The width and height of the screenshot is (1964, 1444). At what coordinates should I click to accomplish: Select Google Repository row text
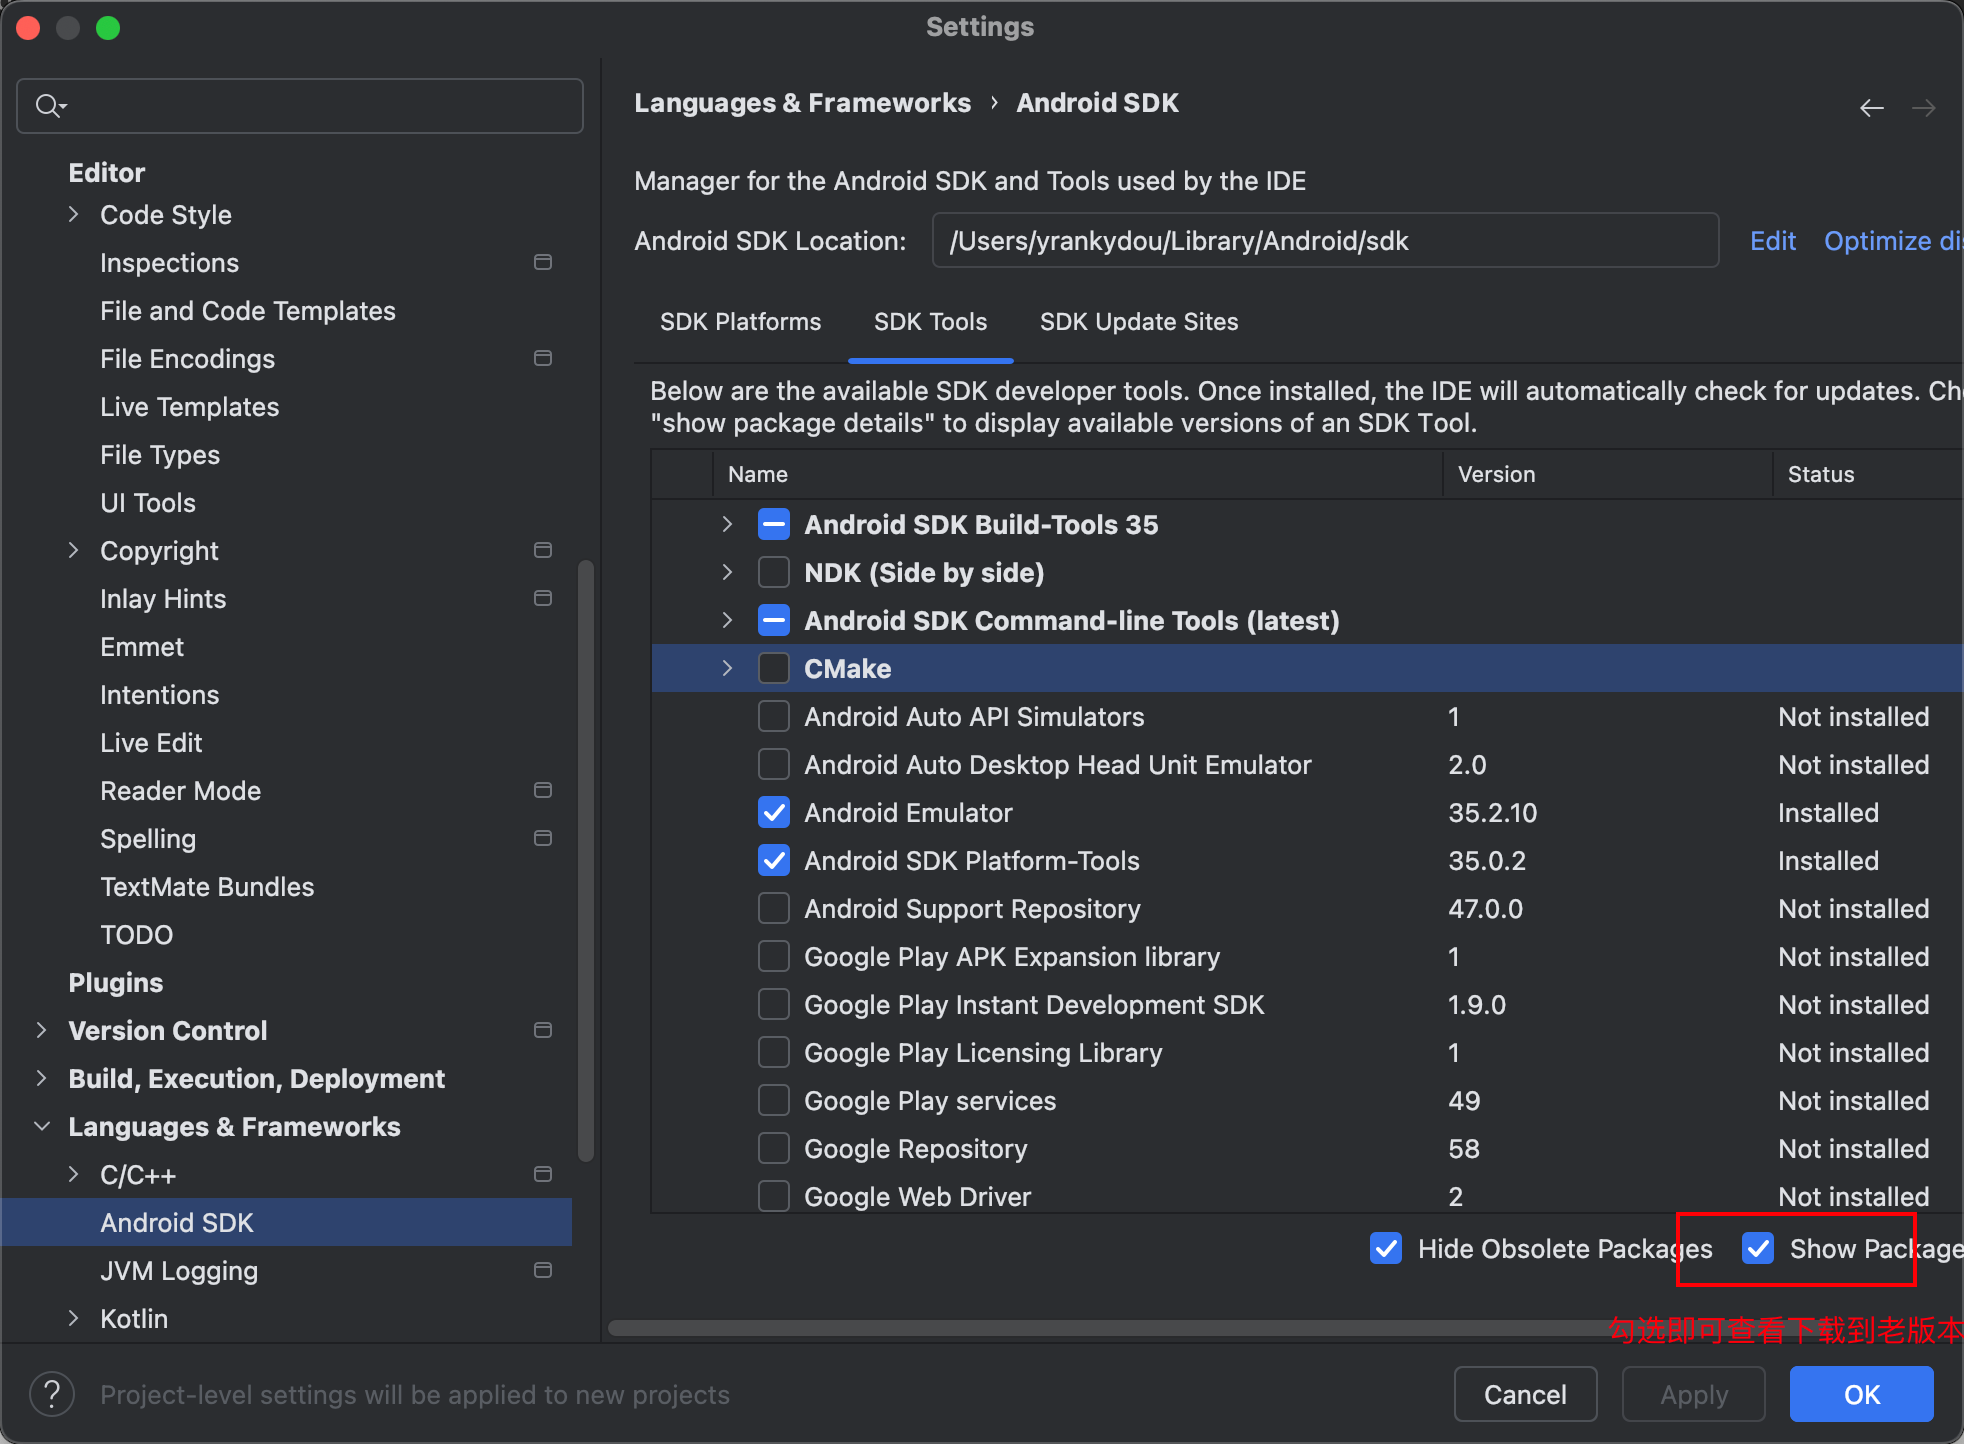[x=916, y=1149]
